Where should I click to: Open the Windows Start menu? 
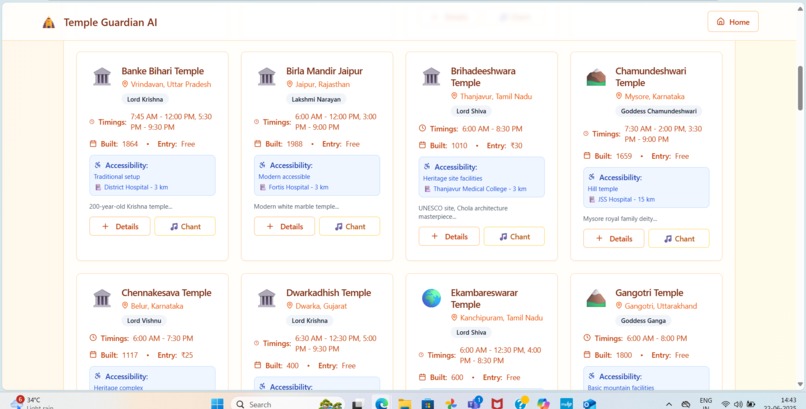pos(217,404)
